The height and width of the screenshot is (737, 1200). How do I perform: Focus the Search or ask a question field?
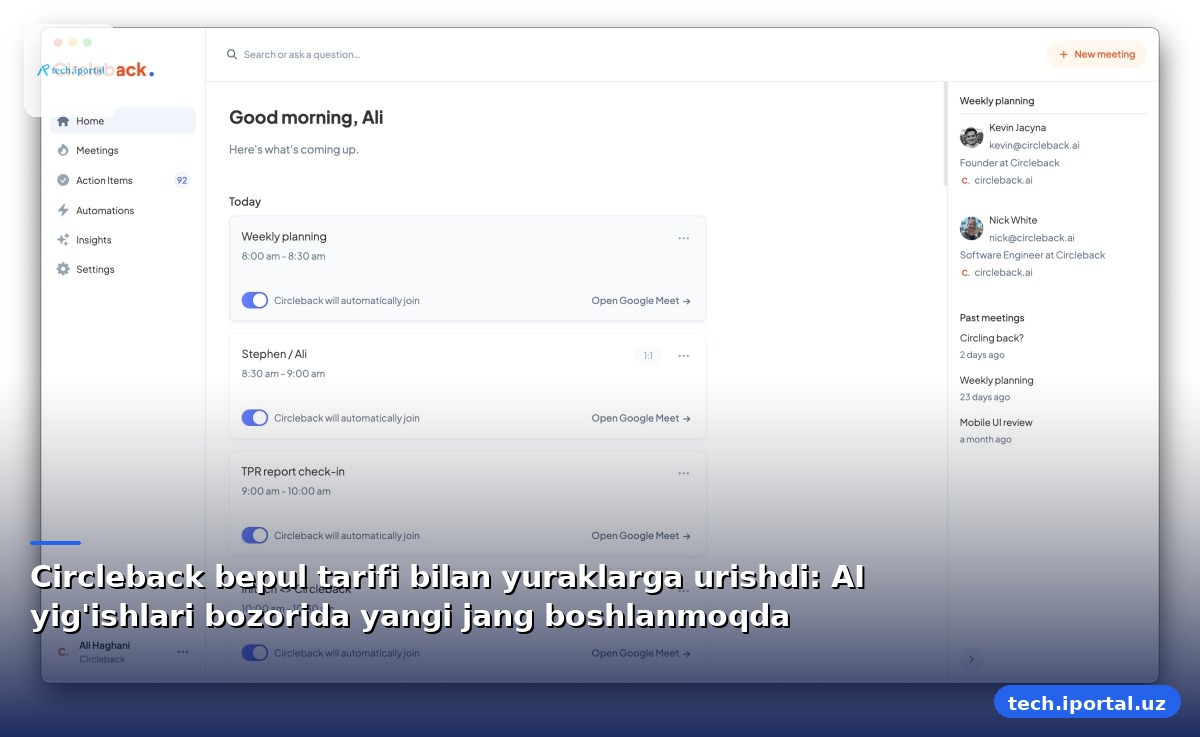click(302, 54)
